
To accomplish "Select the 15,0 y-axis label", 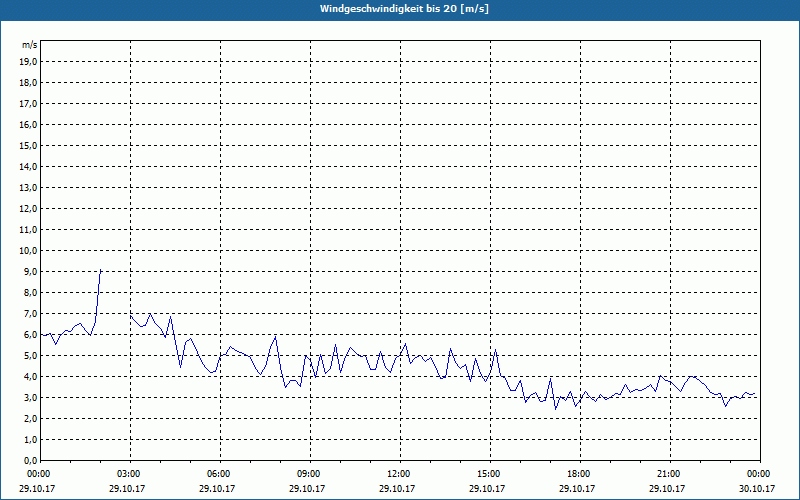I will [x=29, y=145].
